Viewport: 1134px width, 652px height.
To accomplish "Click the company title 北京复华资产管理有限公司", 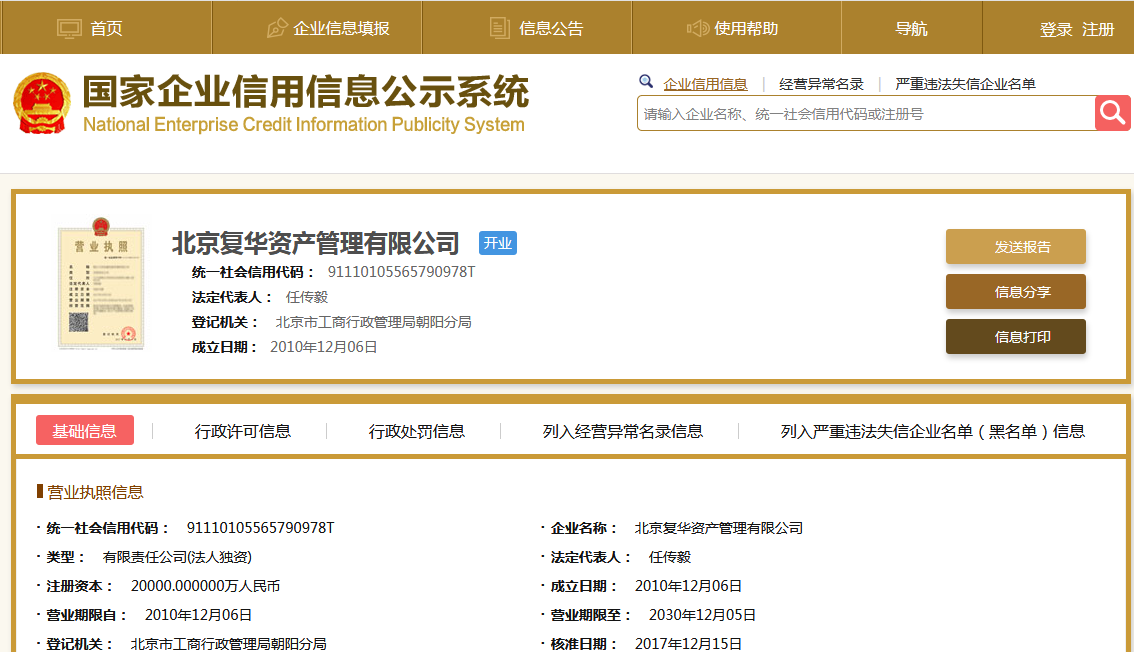I will [x=315, y=243].
